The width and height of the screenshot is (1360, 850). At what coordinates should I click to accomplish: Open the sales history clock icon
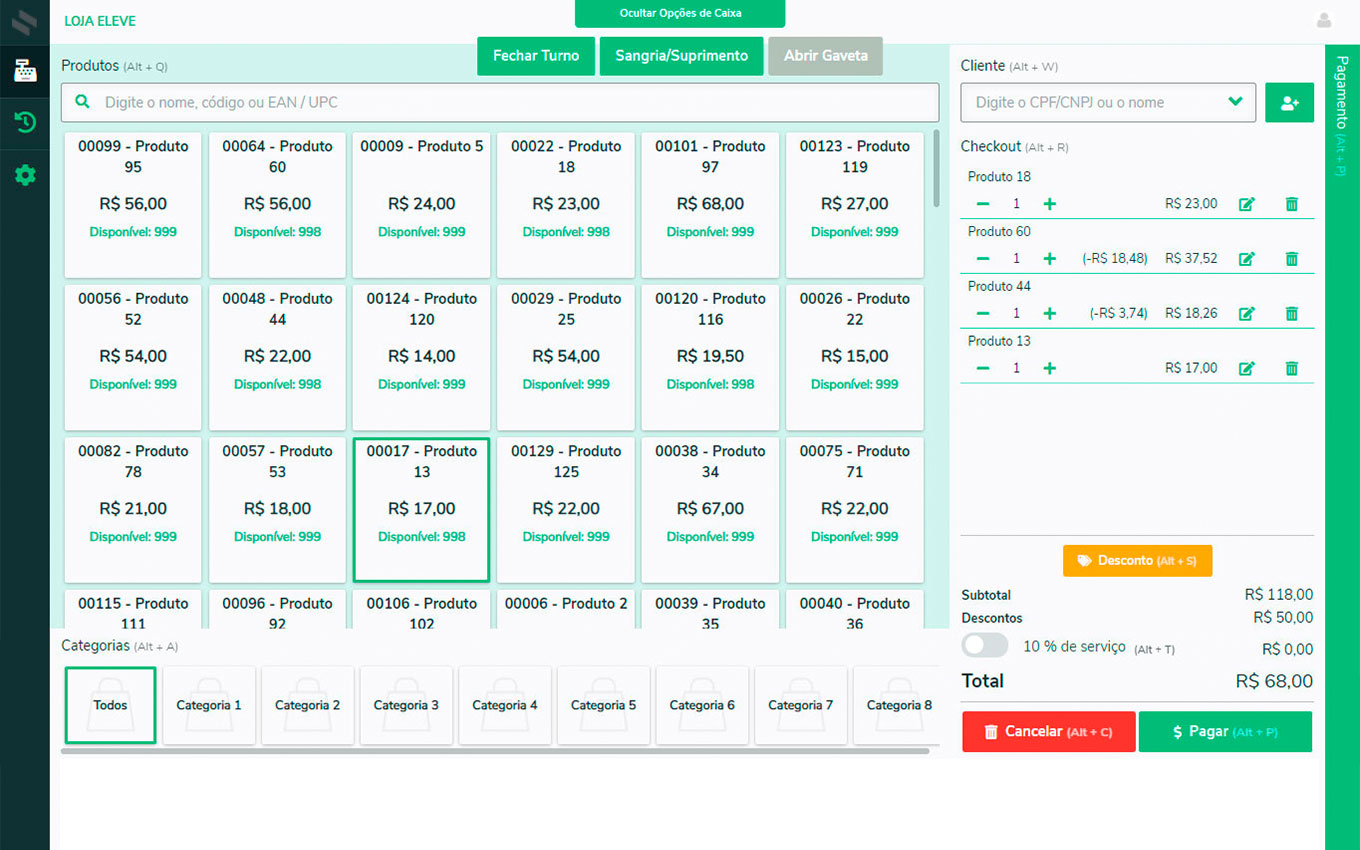coord(25,123)
